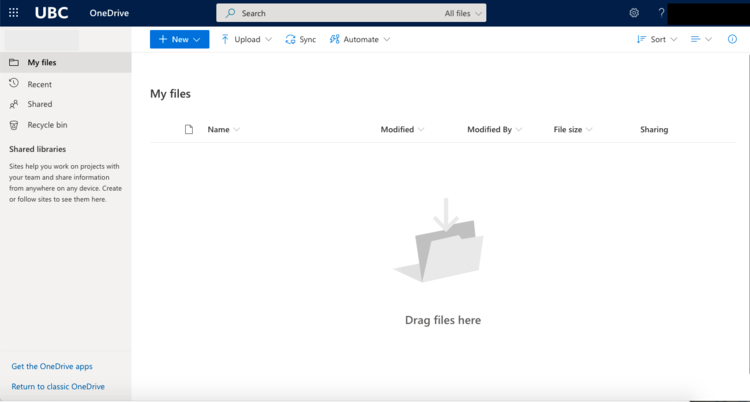Open Recycle bin in the sidebar
Screen dimensions: 750x402
point(66,125)
